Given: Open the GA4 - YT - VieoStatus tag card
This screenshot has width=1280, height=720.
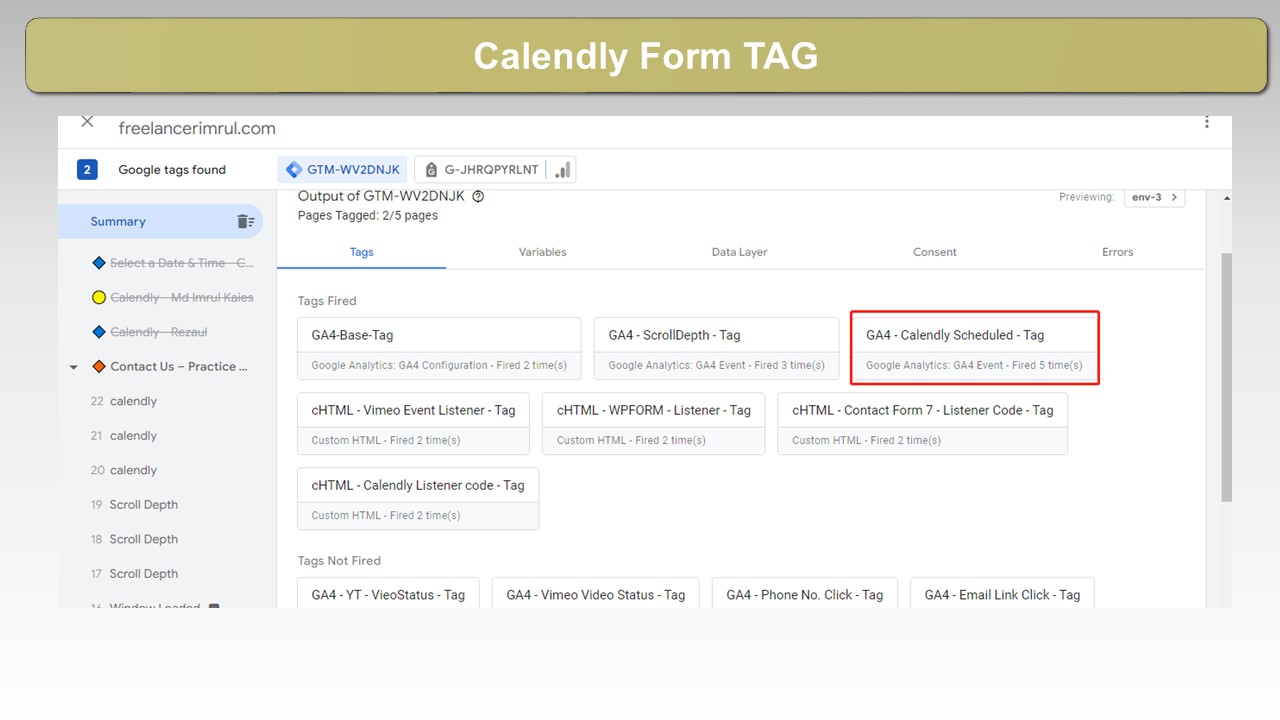Looking at the screenshot, I should tap(388, 593).
